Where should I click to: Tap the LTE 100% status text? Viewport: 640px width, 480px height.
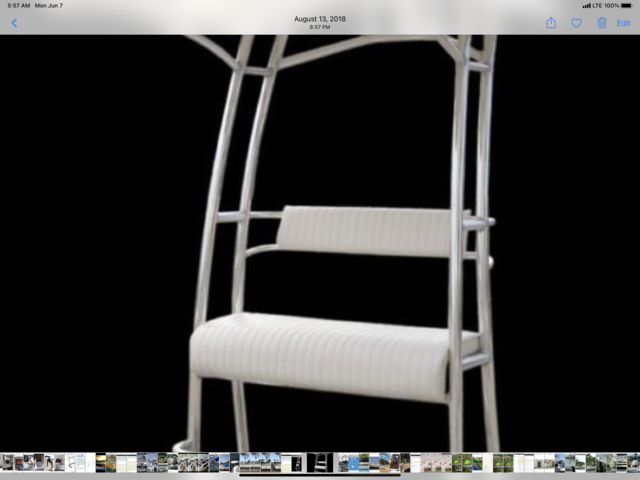[606, 6]
